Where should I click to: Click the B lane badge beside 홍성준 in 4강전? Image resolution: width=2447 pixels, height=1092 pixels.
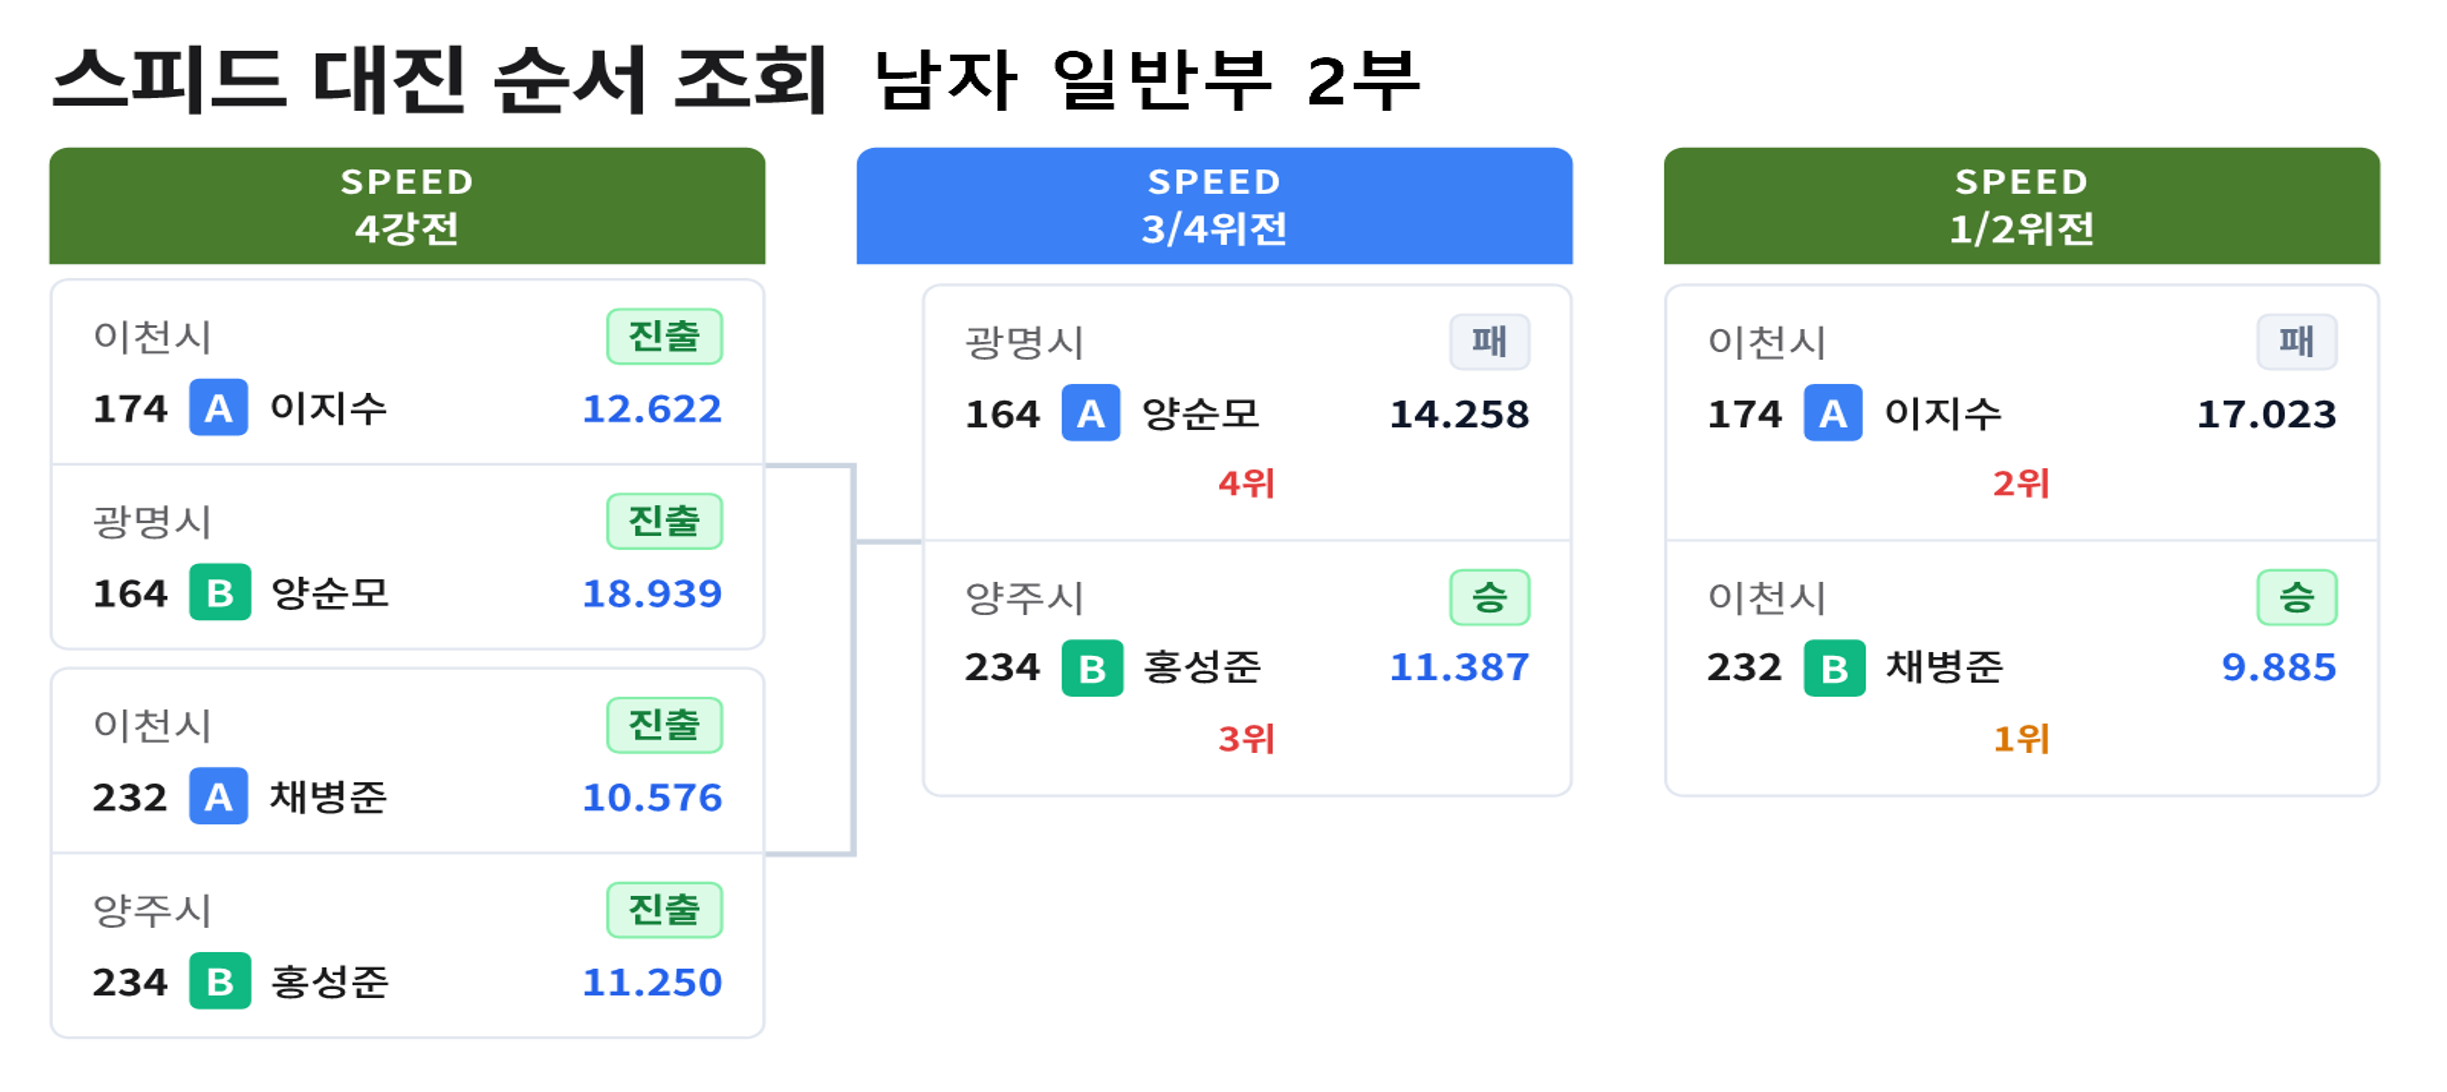pos(219,982)
